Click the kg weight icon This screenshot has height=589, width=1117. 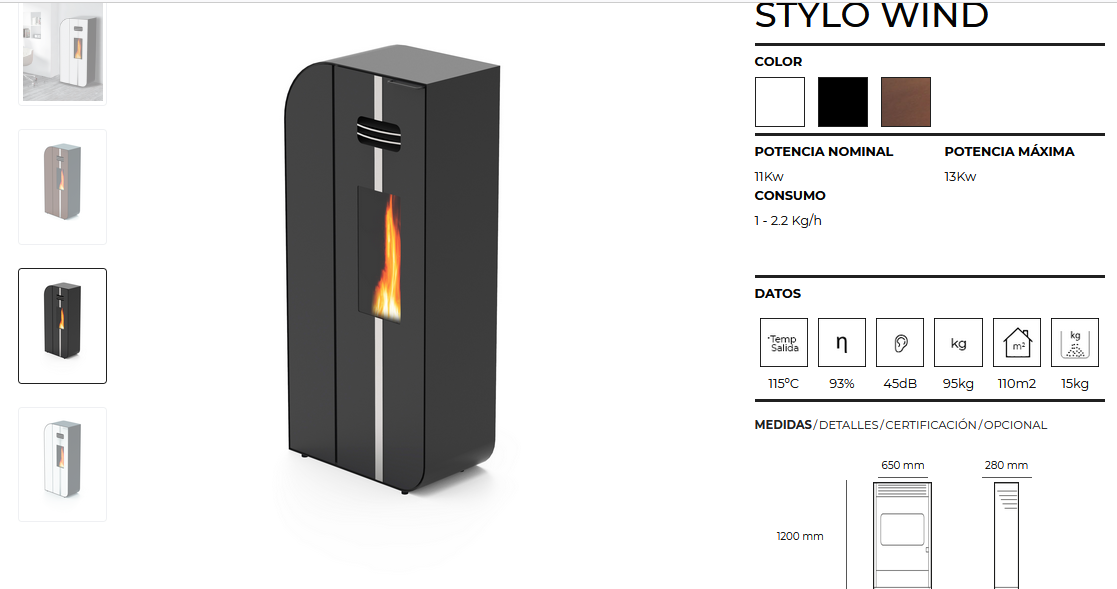click(x=958, y=343)
